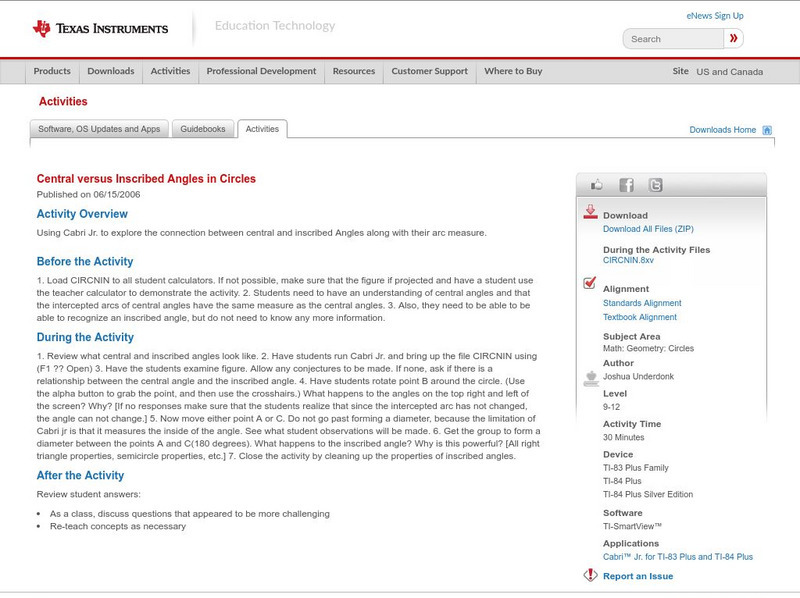Open the Downloads menu
800x598 pixels.
tap(111, 71)
